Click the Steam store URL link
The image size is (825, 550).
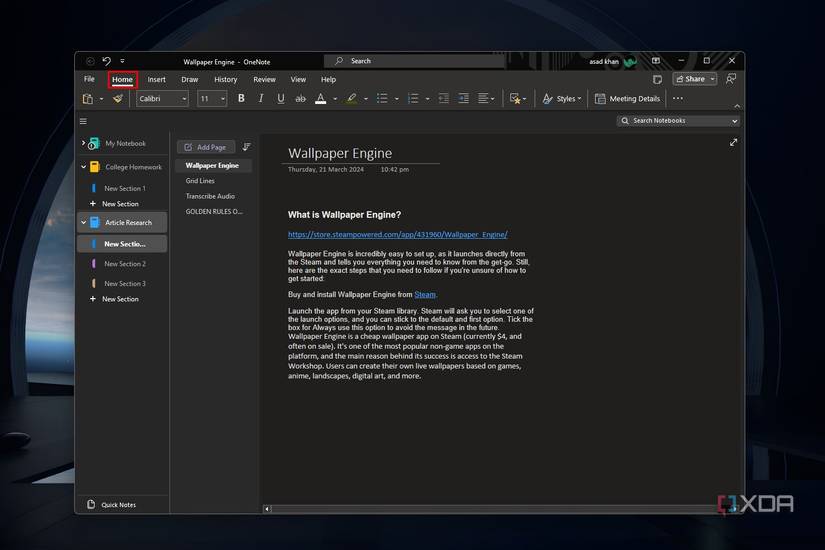click(397, 235)
